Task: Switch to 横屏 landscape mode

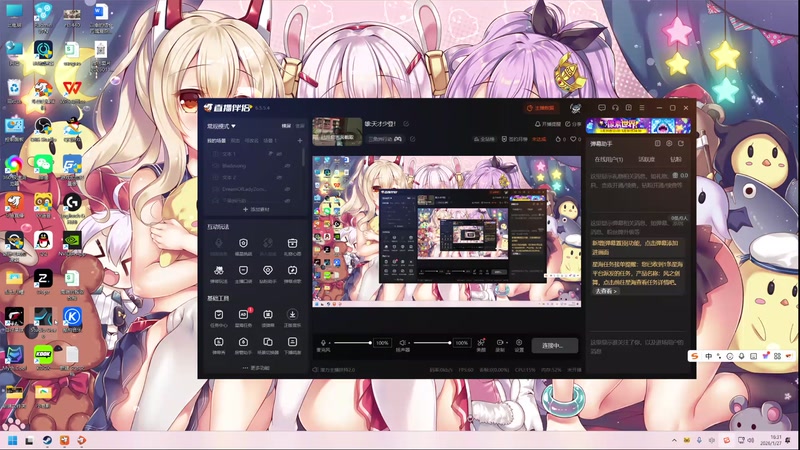Action: click(x=286, y=126)
